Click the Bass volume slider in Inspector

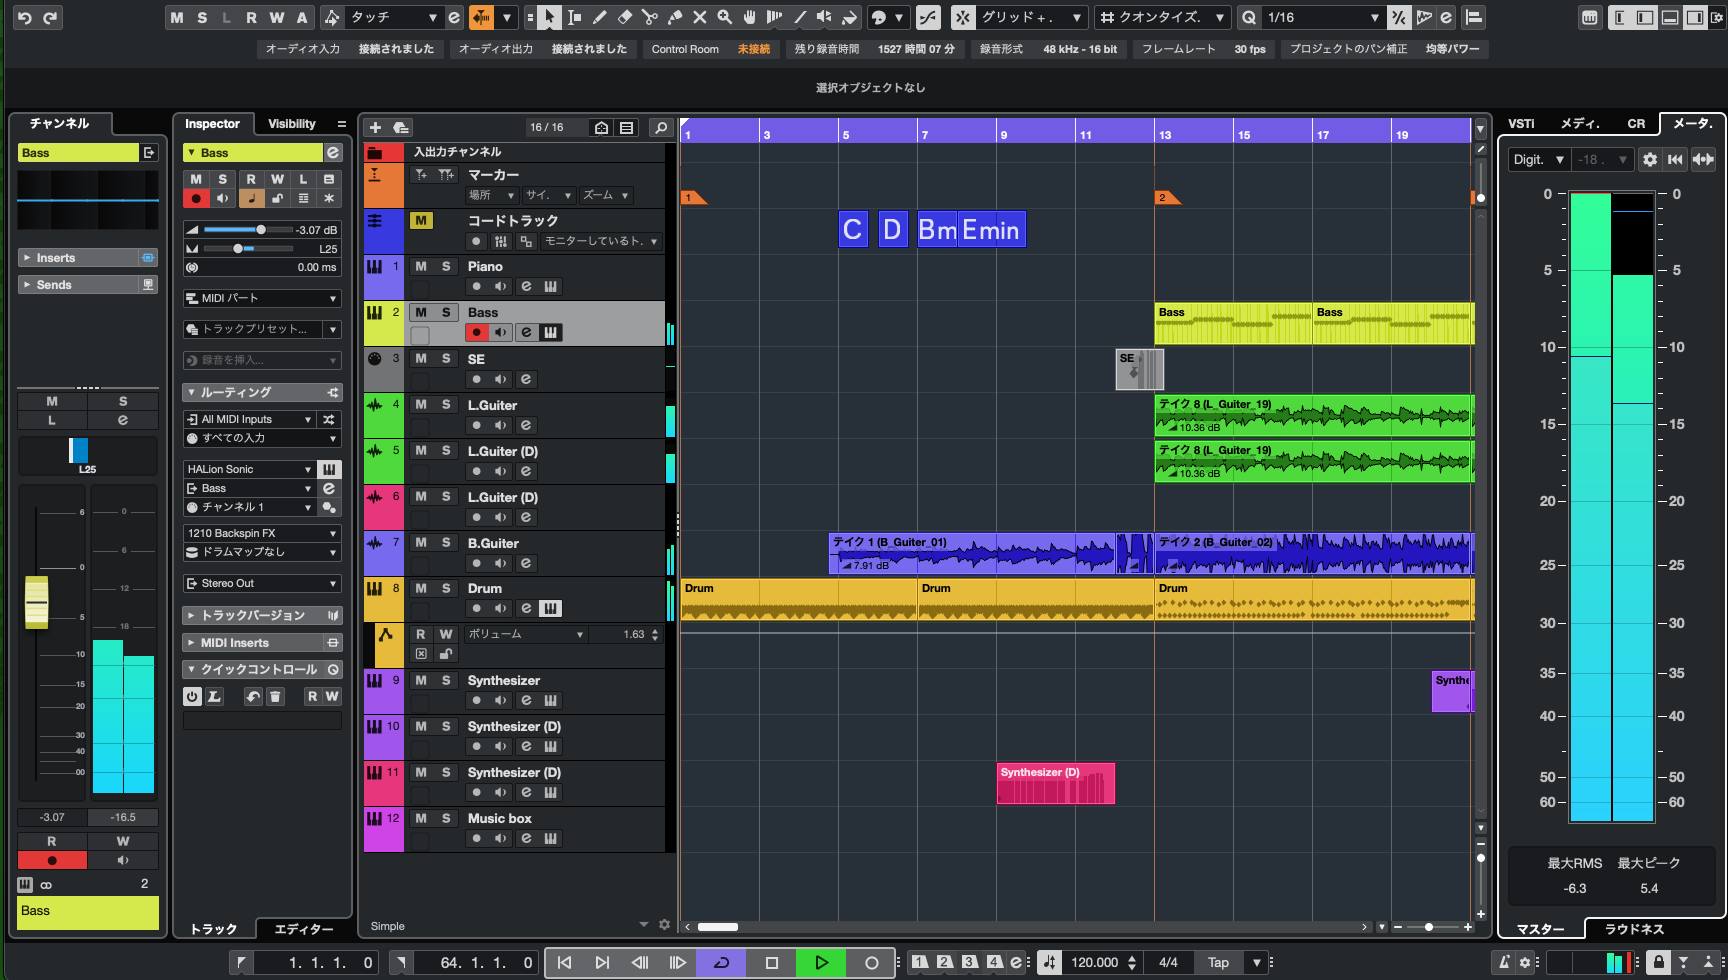point(260,230)
